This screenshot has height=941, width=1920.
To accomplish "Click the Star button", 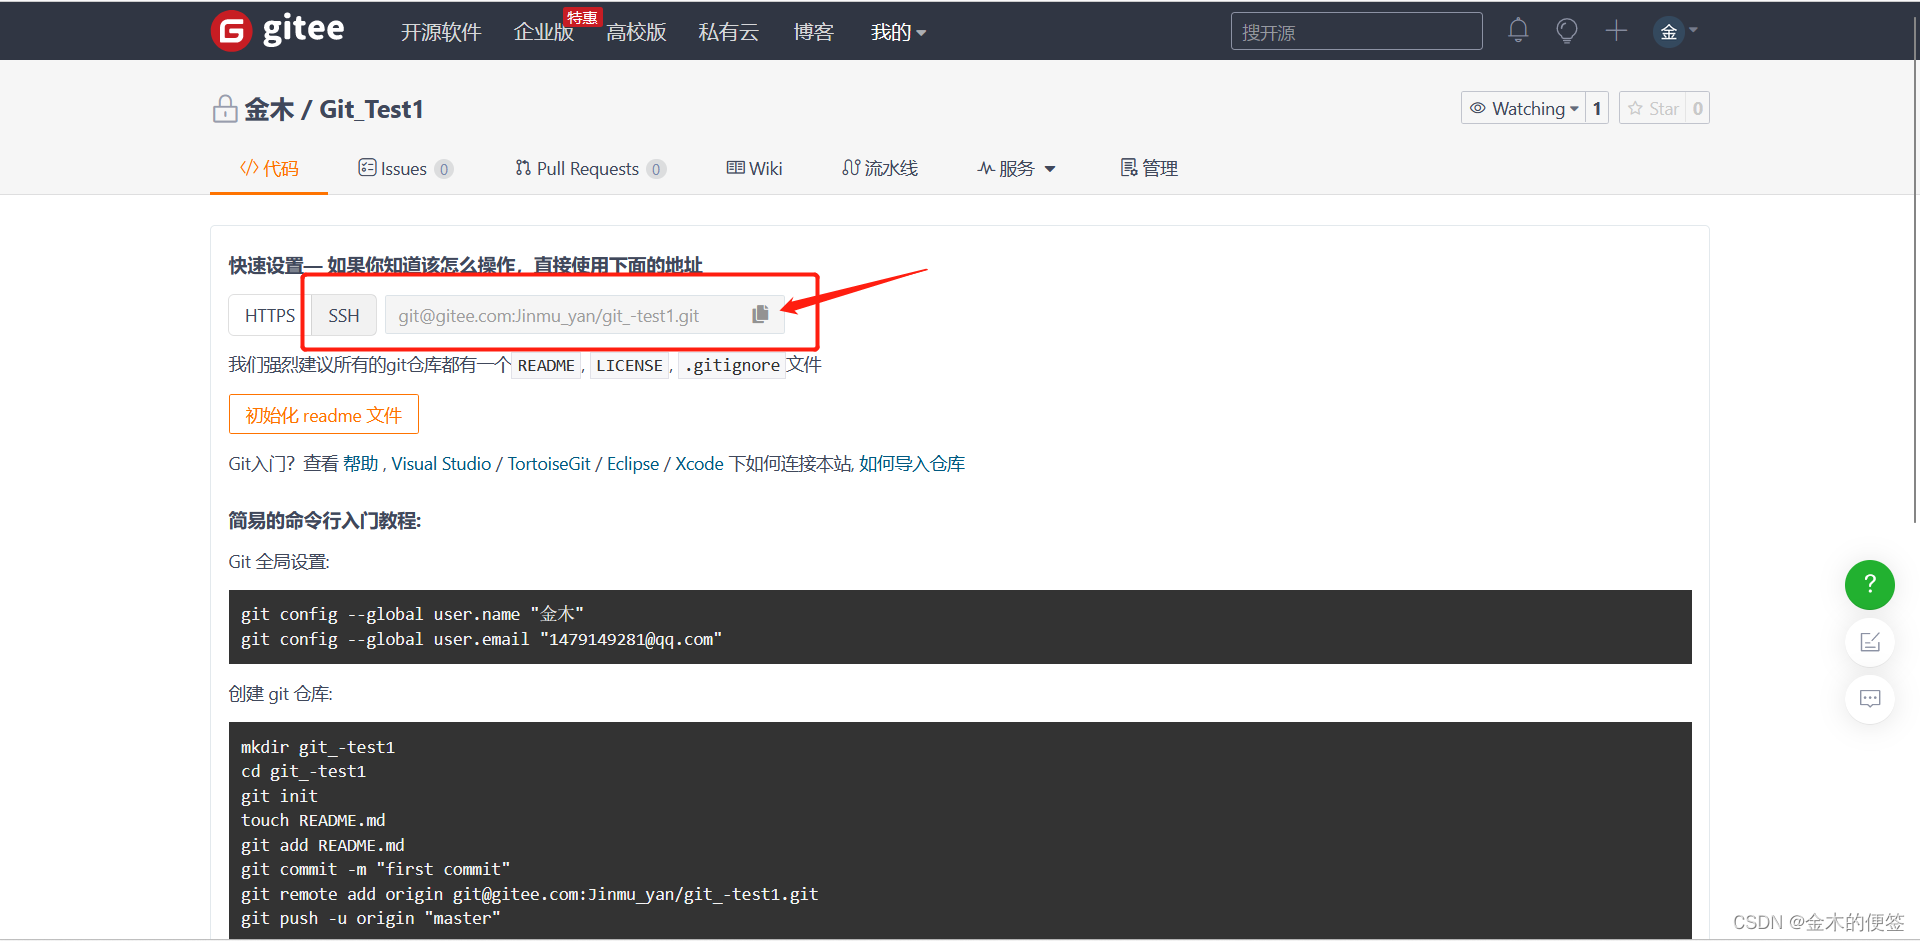I will (x=1653, y=108).
